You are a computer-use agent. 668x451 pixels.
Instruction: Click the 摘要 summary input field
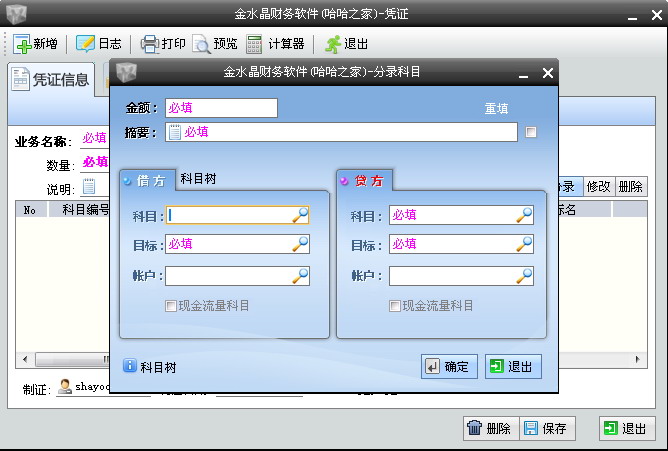(x=341, y=132)
